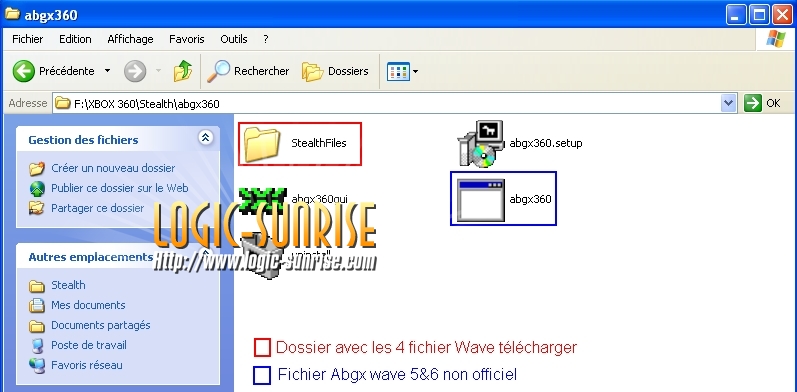Open the Outils menu
The width and height of the screenshot is (797, 392).
(x=234, y=39)
